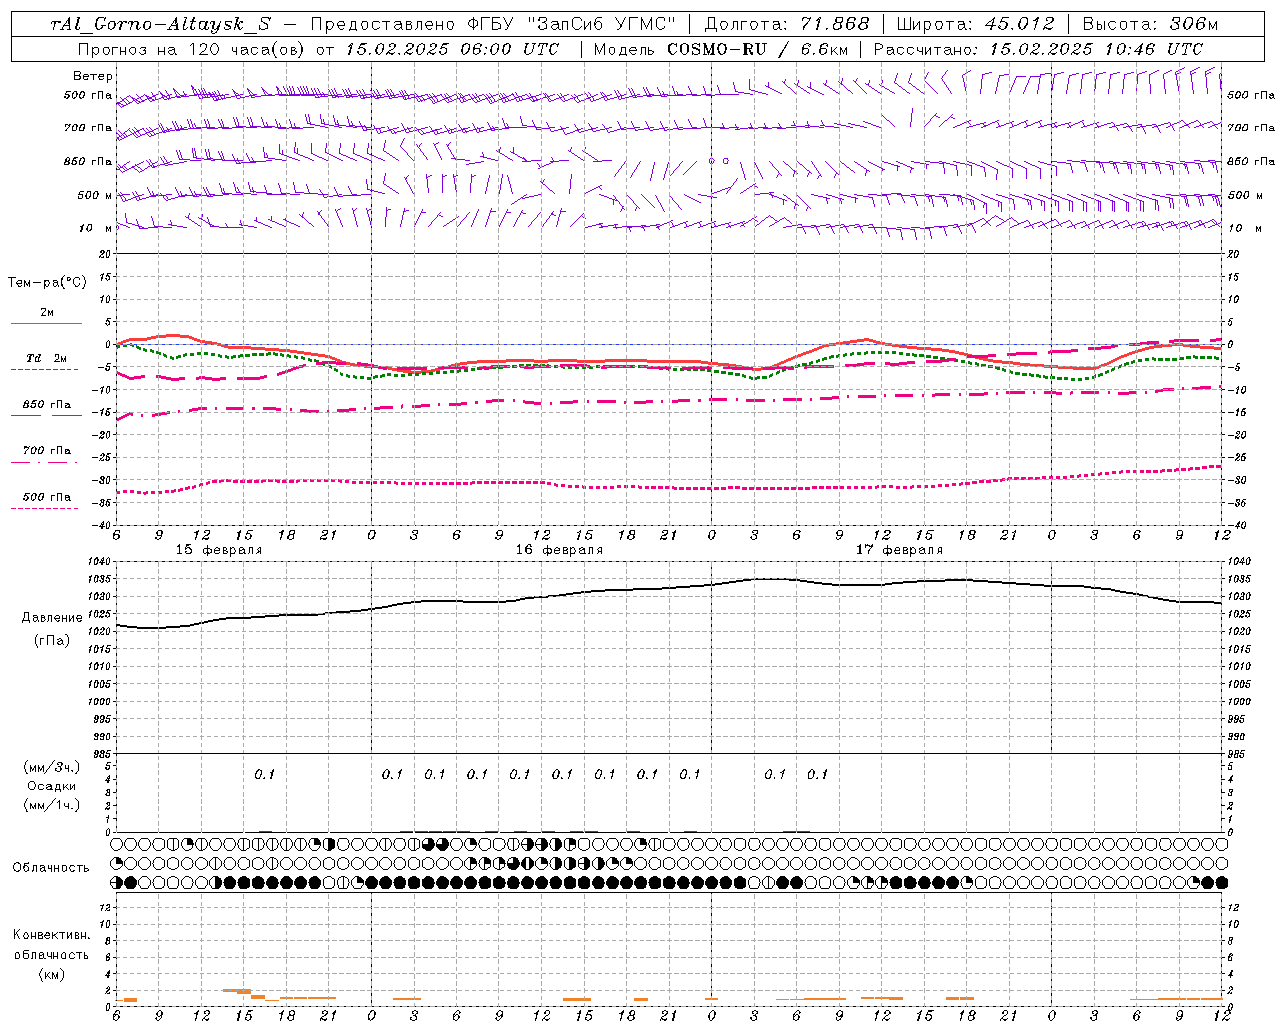Image resolution: width=1280 pixels, height=1024 pixels.
Task: Select the provider text ФГБУ "ЗапСиб УГМС"
Action: (x=571, y=24)
